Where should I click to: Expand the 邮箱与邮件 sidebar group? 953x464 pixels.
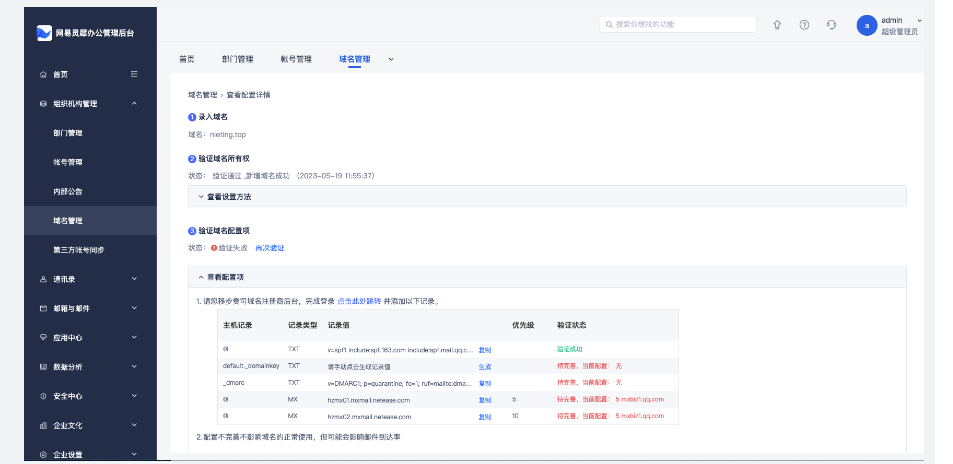pyautogui.click(x=134, y=308)
